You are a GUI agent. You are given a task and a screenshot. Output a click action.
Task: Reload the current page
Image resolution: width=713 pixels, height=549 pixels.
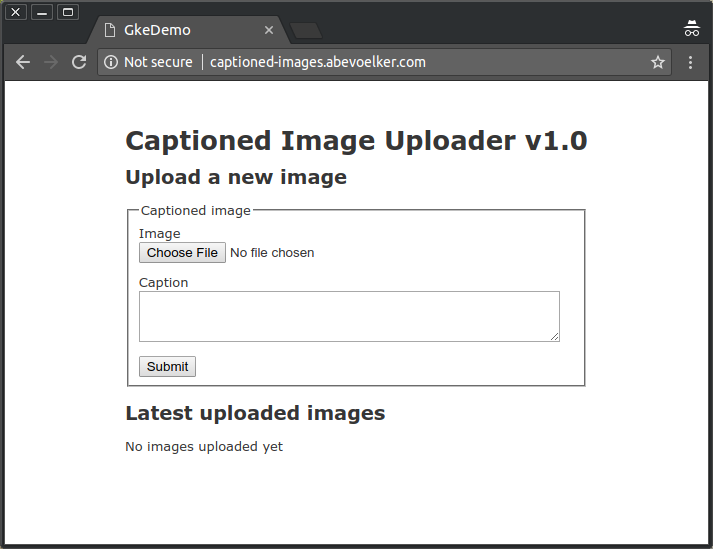pyautogui.click(x=79, y=62)
